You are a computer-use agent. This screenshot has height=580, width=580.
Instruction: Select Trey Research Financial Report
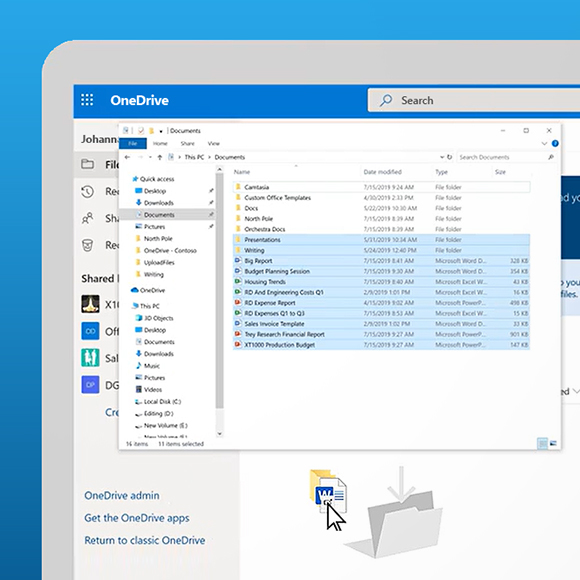[x=381, y=334]
